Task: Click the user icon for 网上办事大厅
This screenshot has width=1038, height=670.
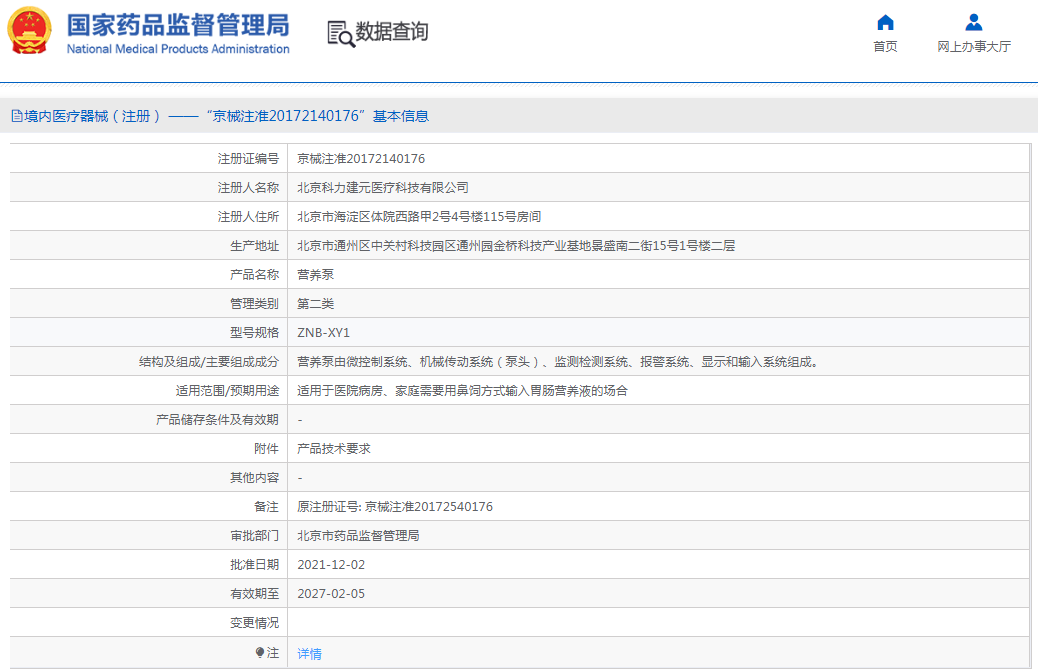Action: click(x=973, y=23)
